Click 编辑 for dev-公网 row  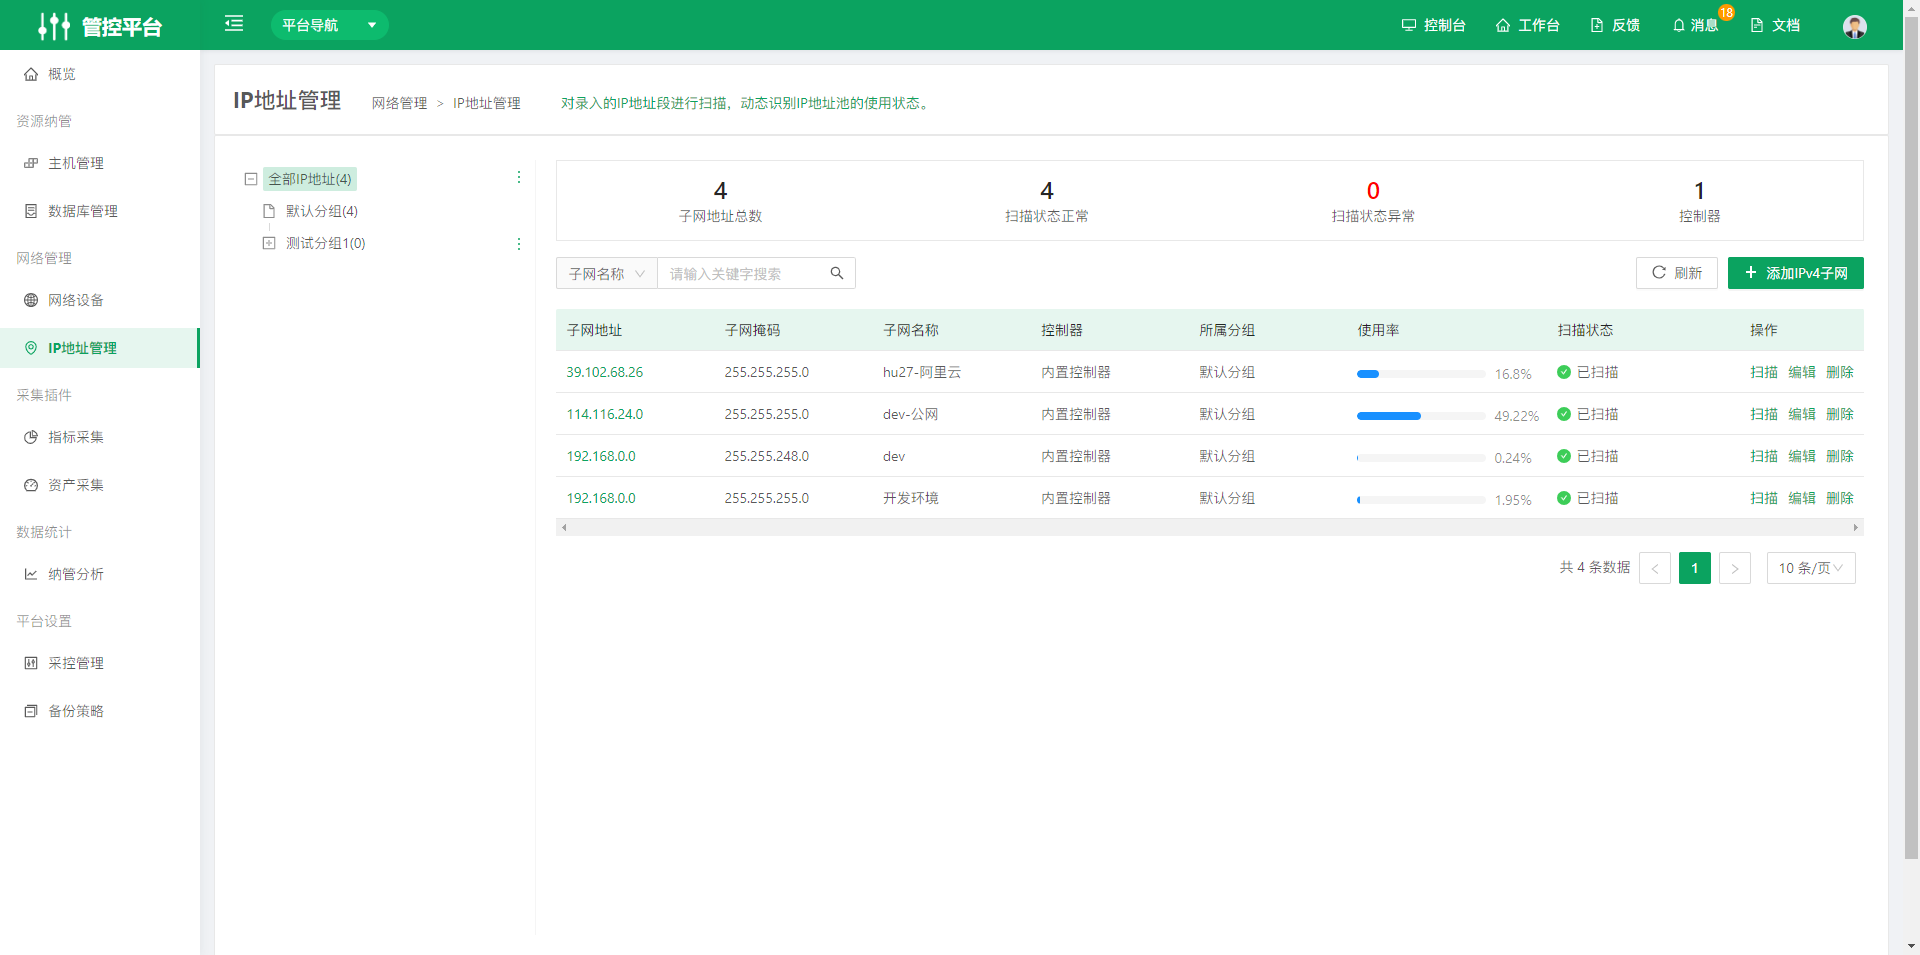[1802, 414]
